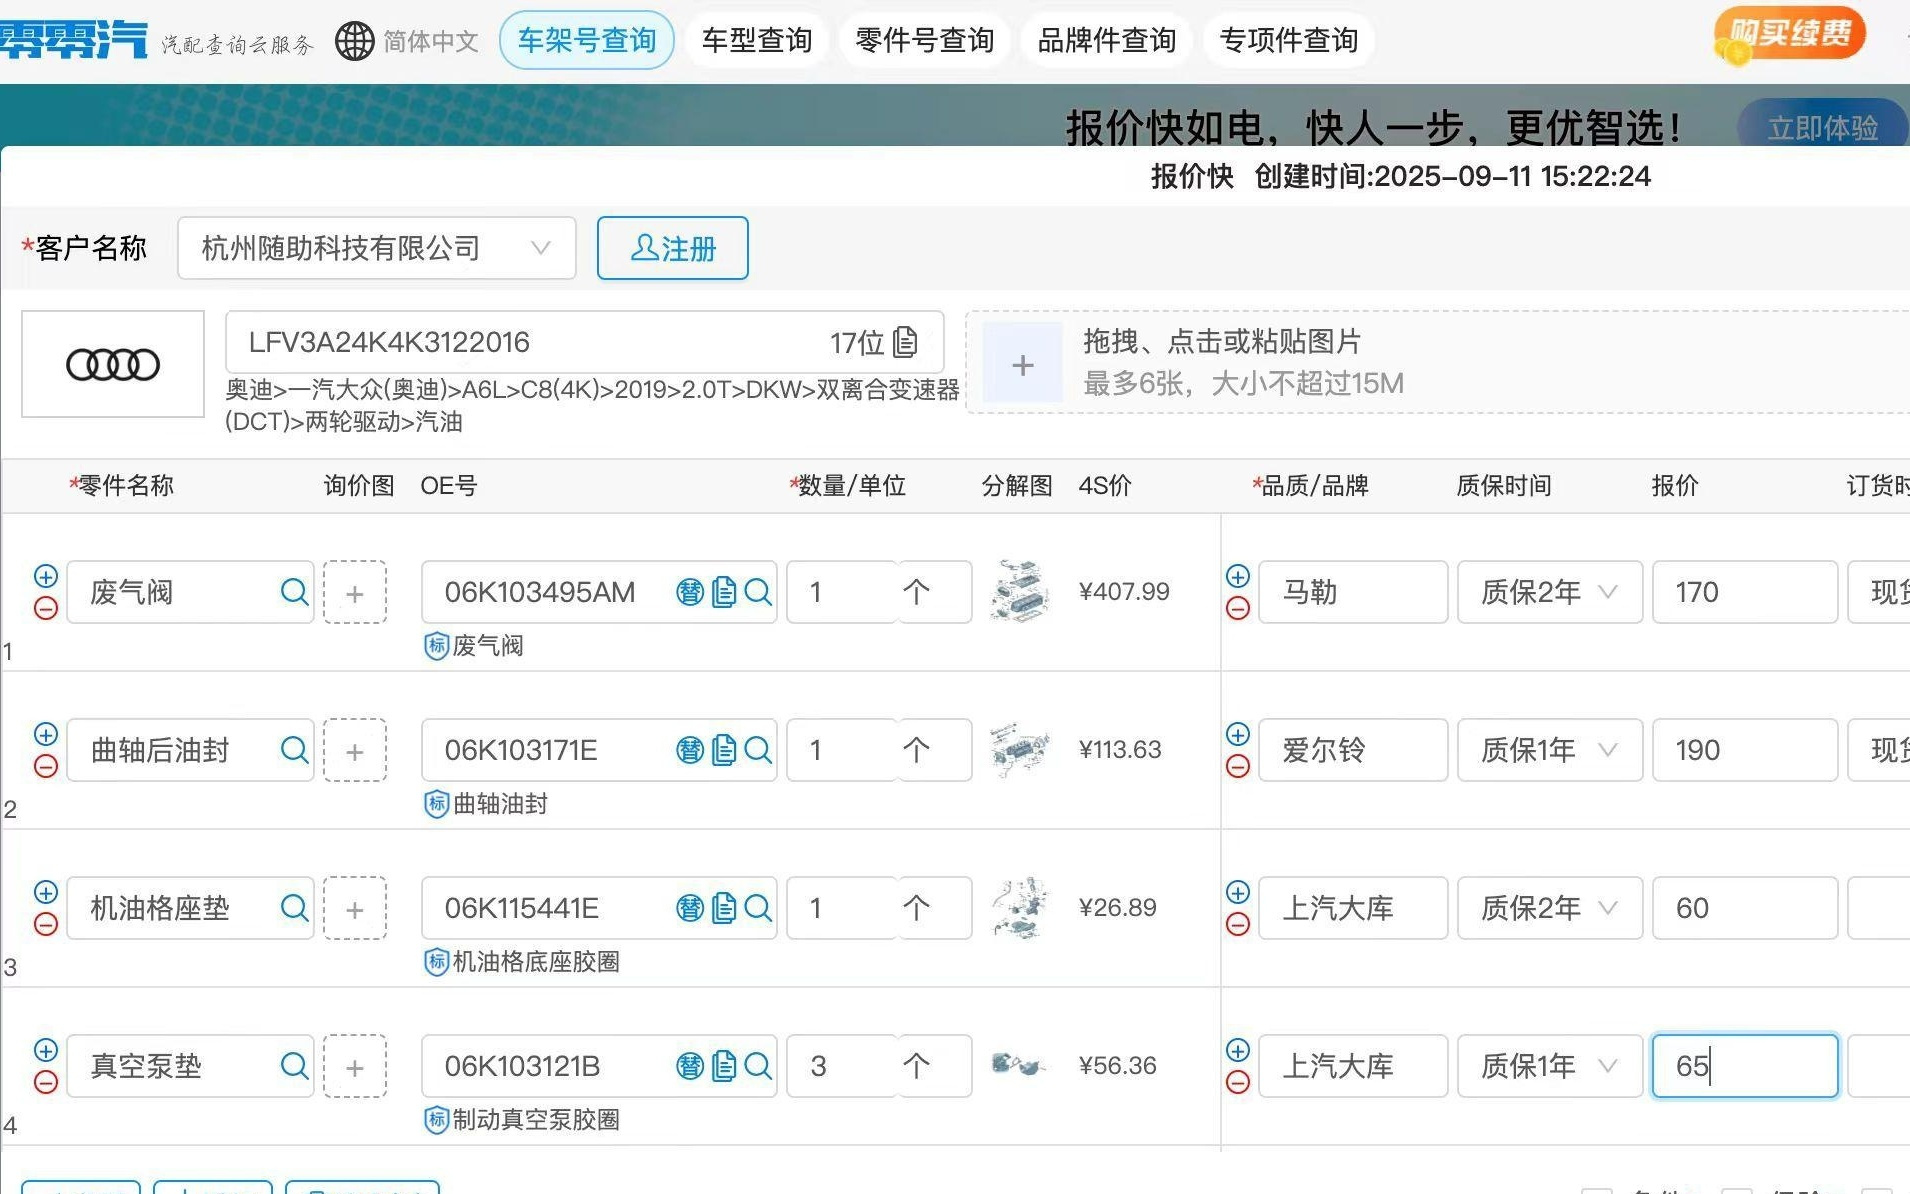Add inquiry image for 废气阀
Image resolution: width=1910 pixels, height=1194 pixels.
pos(355,593)
